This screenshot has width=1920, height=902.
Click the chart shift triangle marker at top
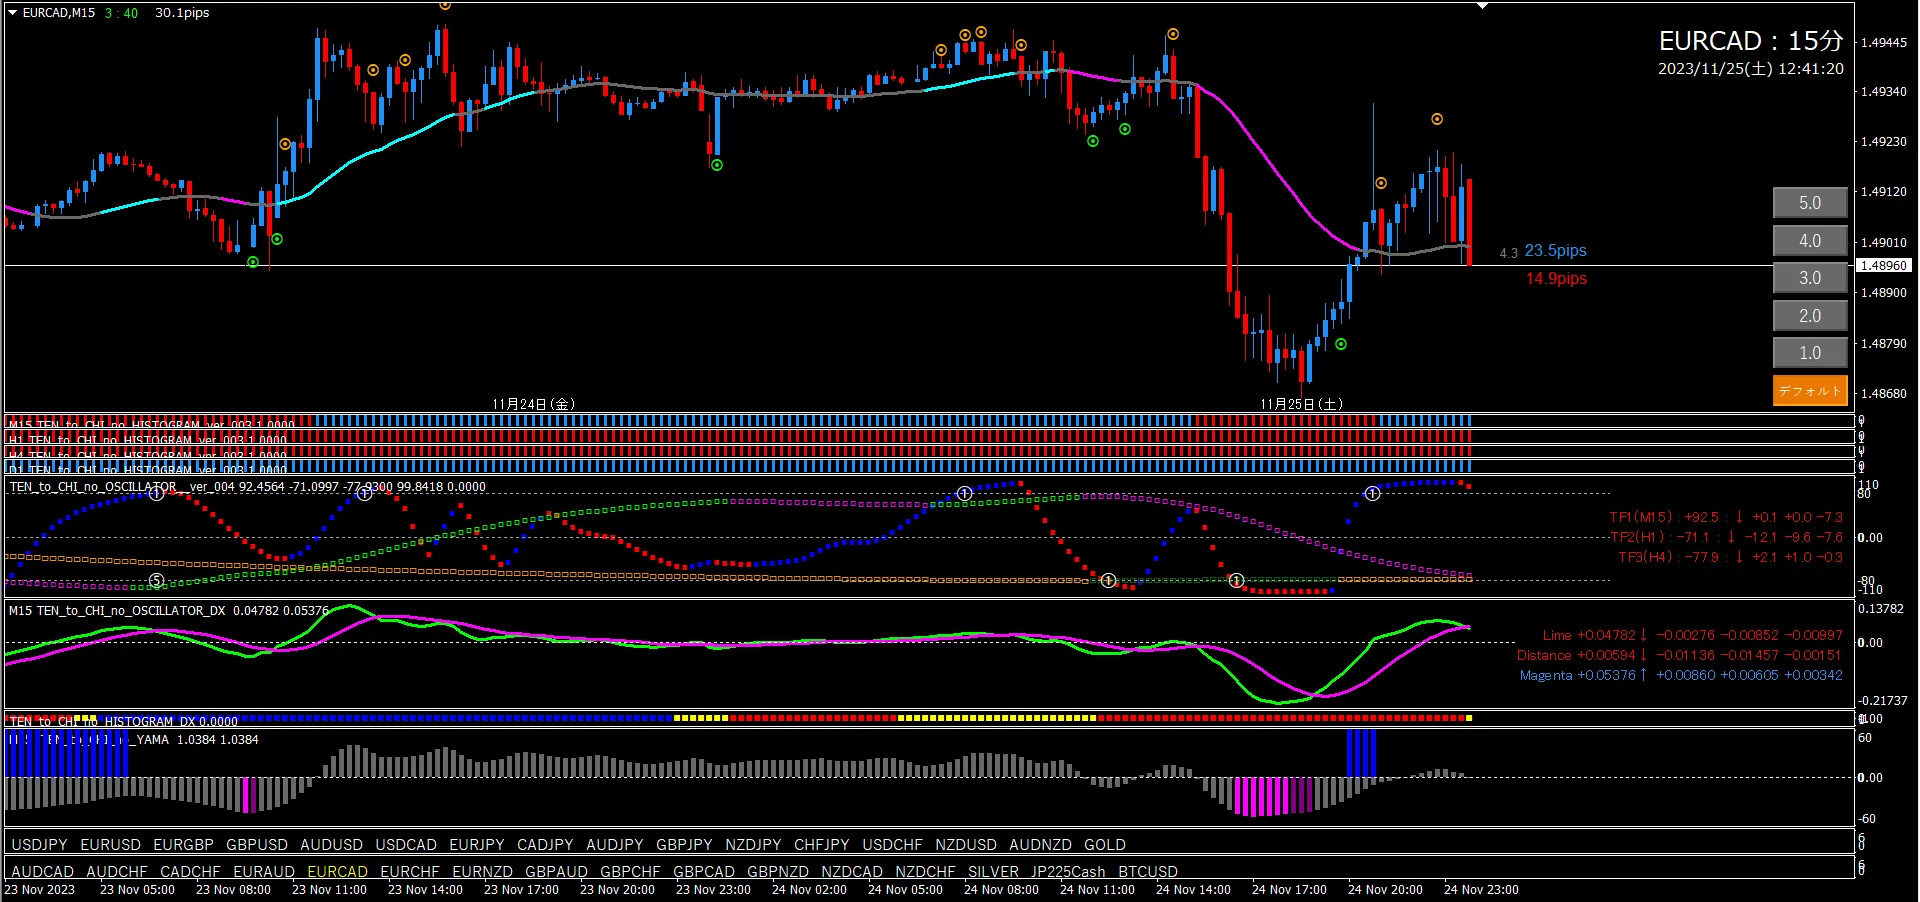[x=1483, y=6]
